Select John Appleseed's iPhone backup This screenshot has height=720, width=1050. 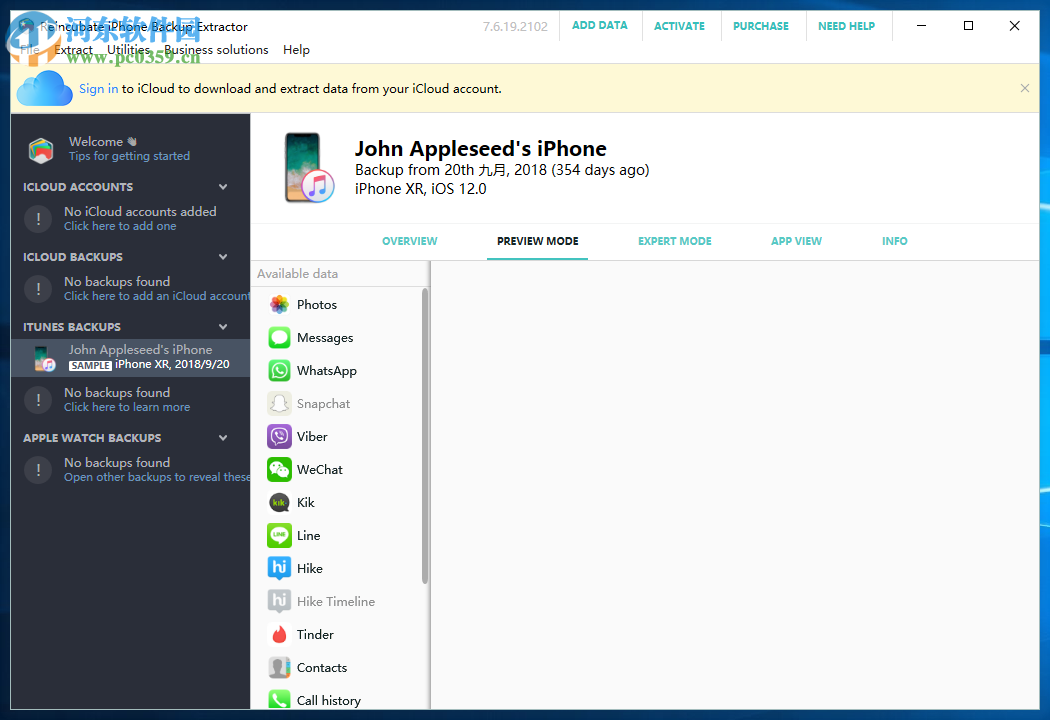point(140,357)
